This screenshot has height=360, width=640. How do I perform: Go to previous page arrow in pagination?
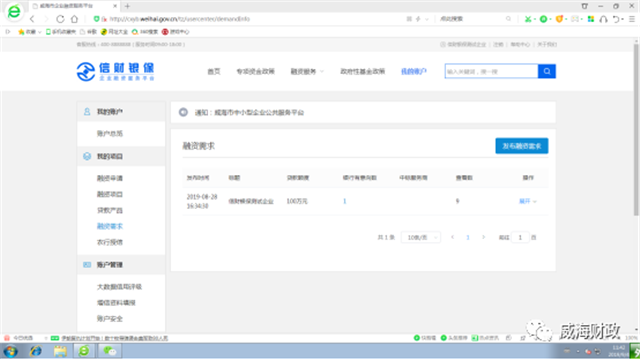[x=452, y=238]
